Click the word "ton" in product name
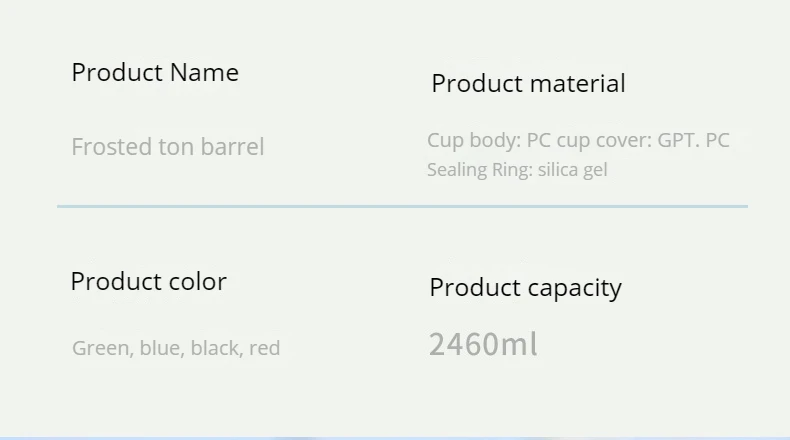The height and width of the screenshot is (440, 790). (176, 147)
